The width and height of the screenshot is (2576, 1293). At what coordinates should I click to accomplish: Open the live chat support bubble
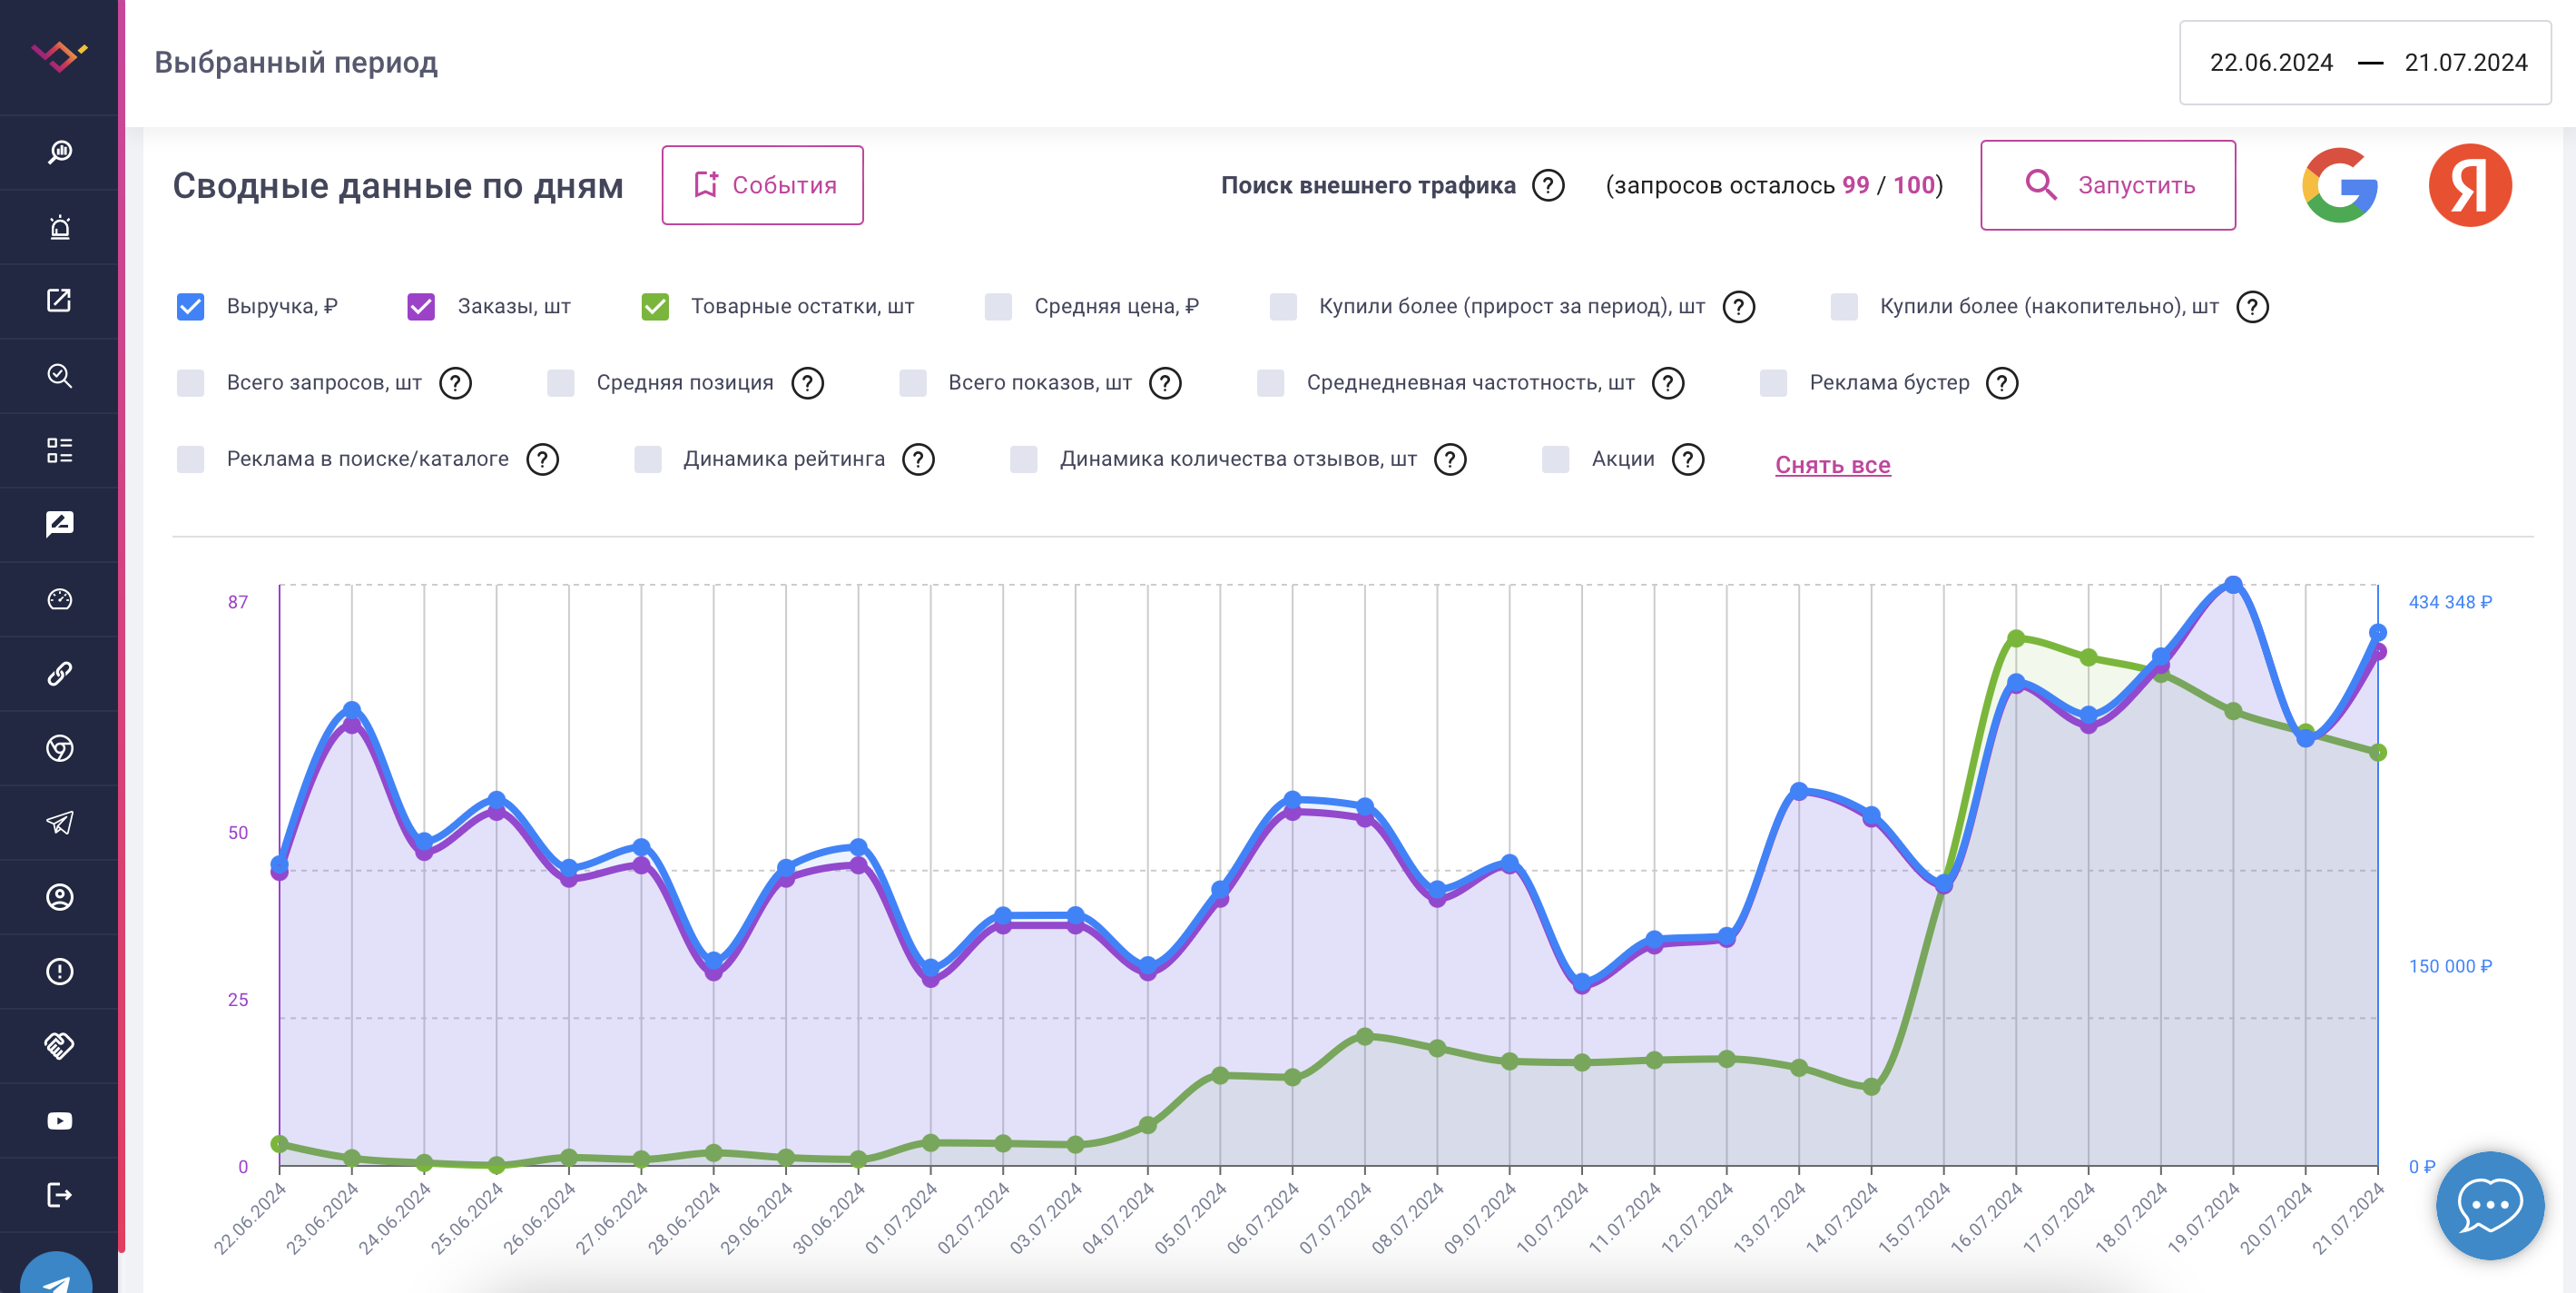[x=2489, y=1205]
